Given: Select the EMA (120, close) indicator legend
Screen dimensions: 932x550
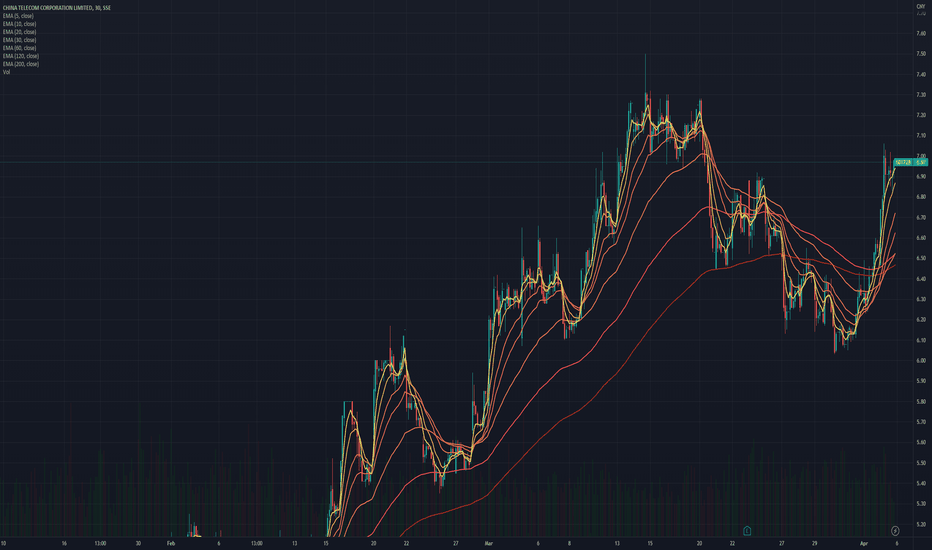Looking at the screenshot, I should pyautogui.click(x=21, y=56).
